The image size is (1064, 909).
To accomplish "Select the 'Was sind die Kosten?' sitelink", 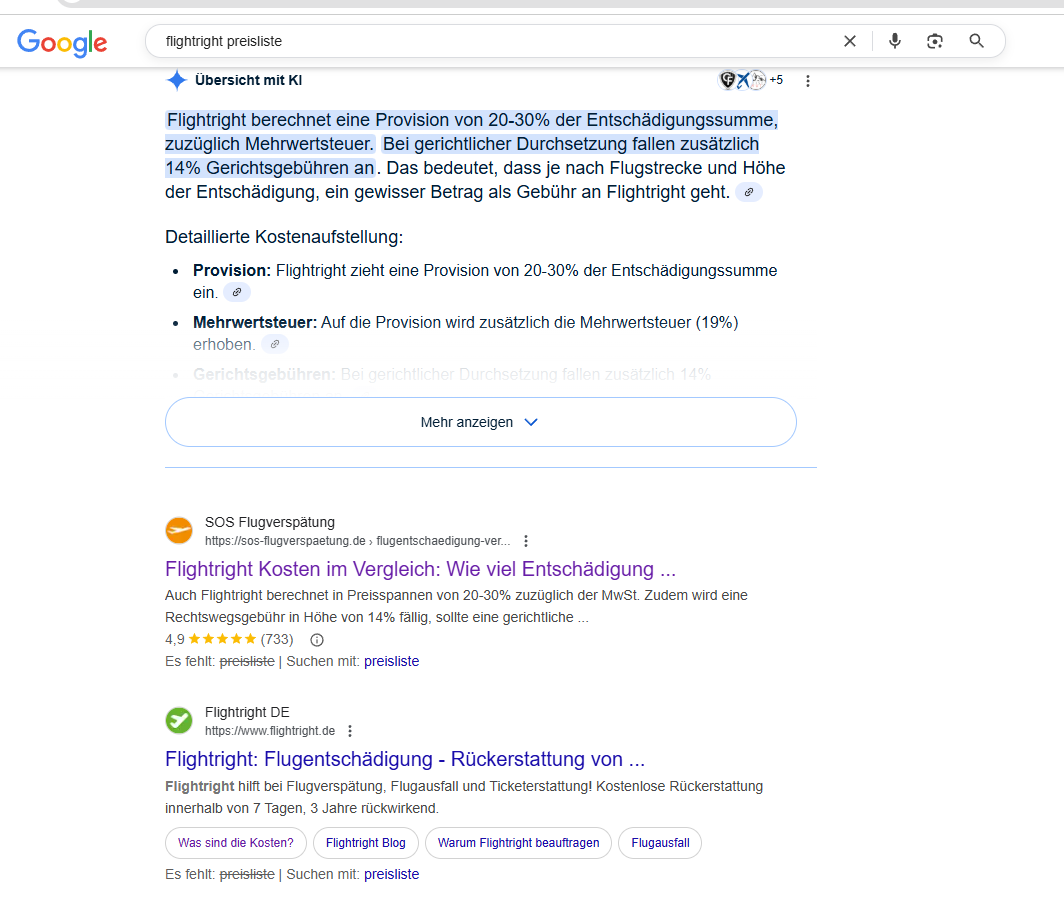I will coord(236,843).
